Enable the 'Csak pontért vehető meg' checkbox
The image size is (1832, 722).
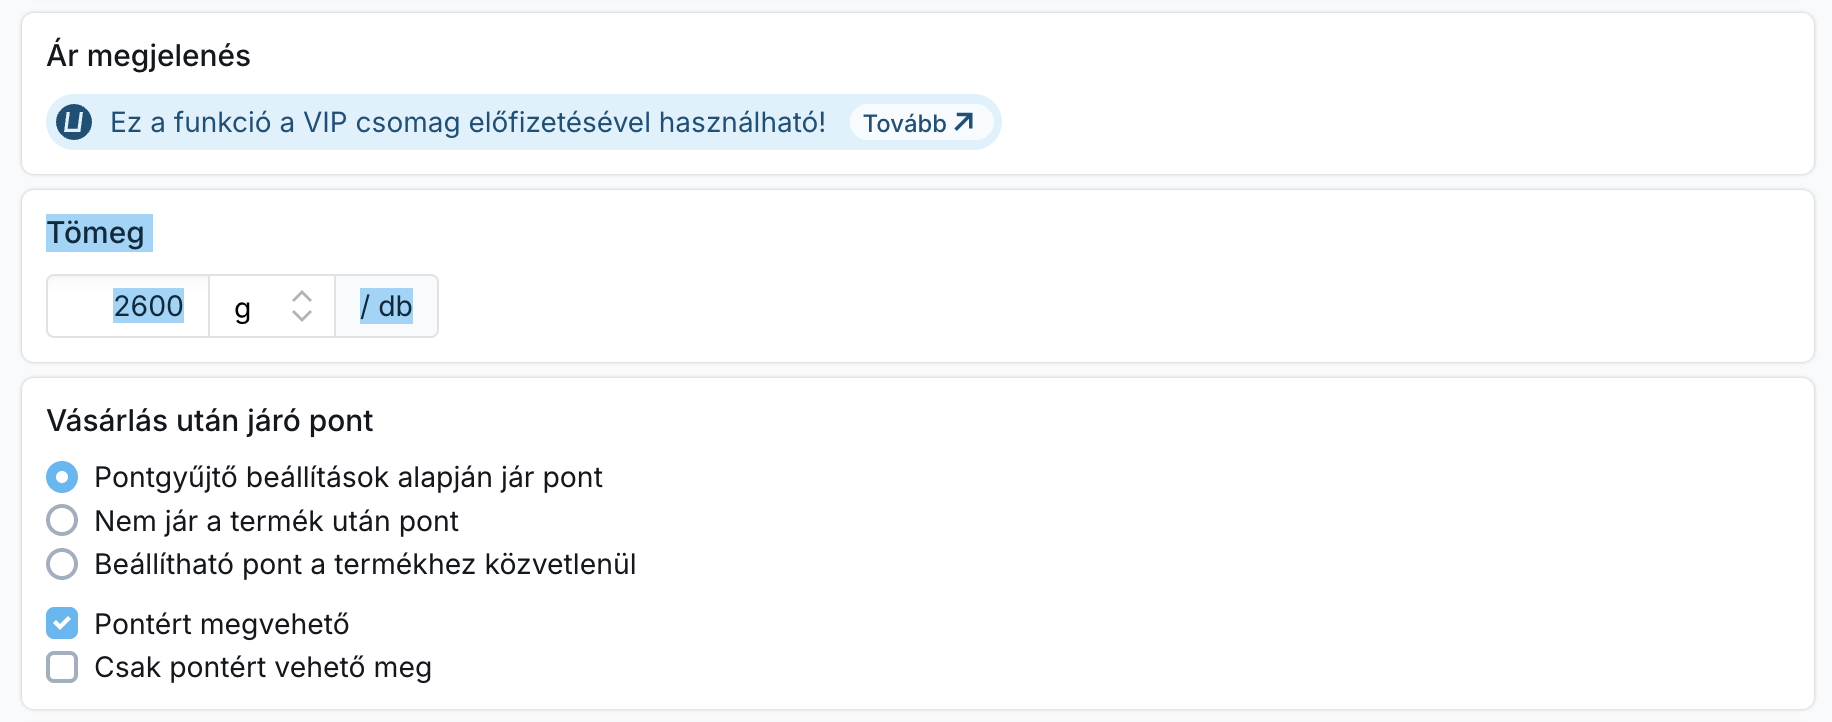62,667
